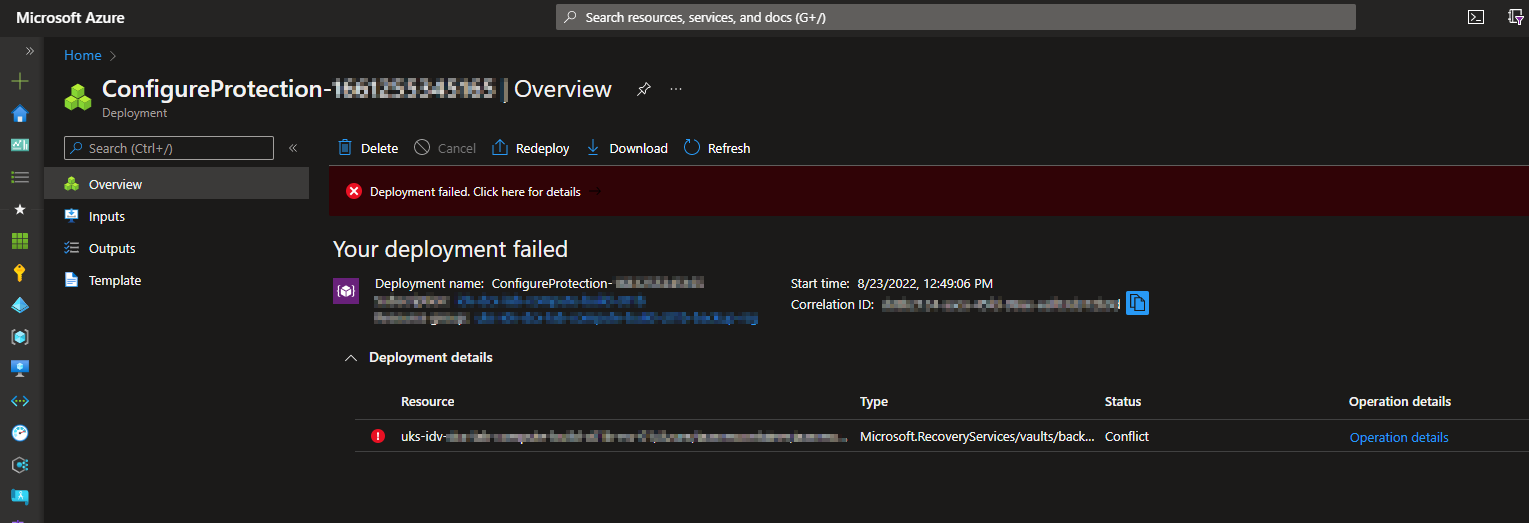Open All resources green grid icon
This screenshot has height=523, width=1529.
click(20, 241)
